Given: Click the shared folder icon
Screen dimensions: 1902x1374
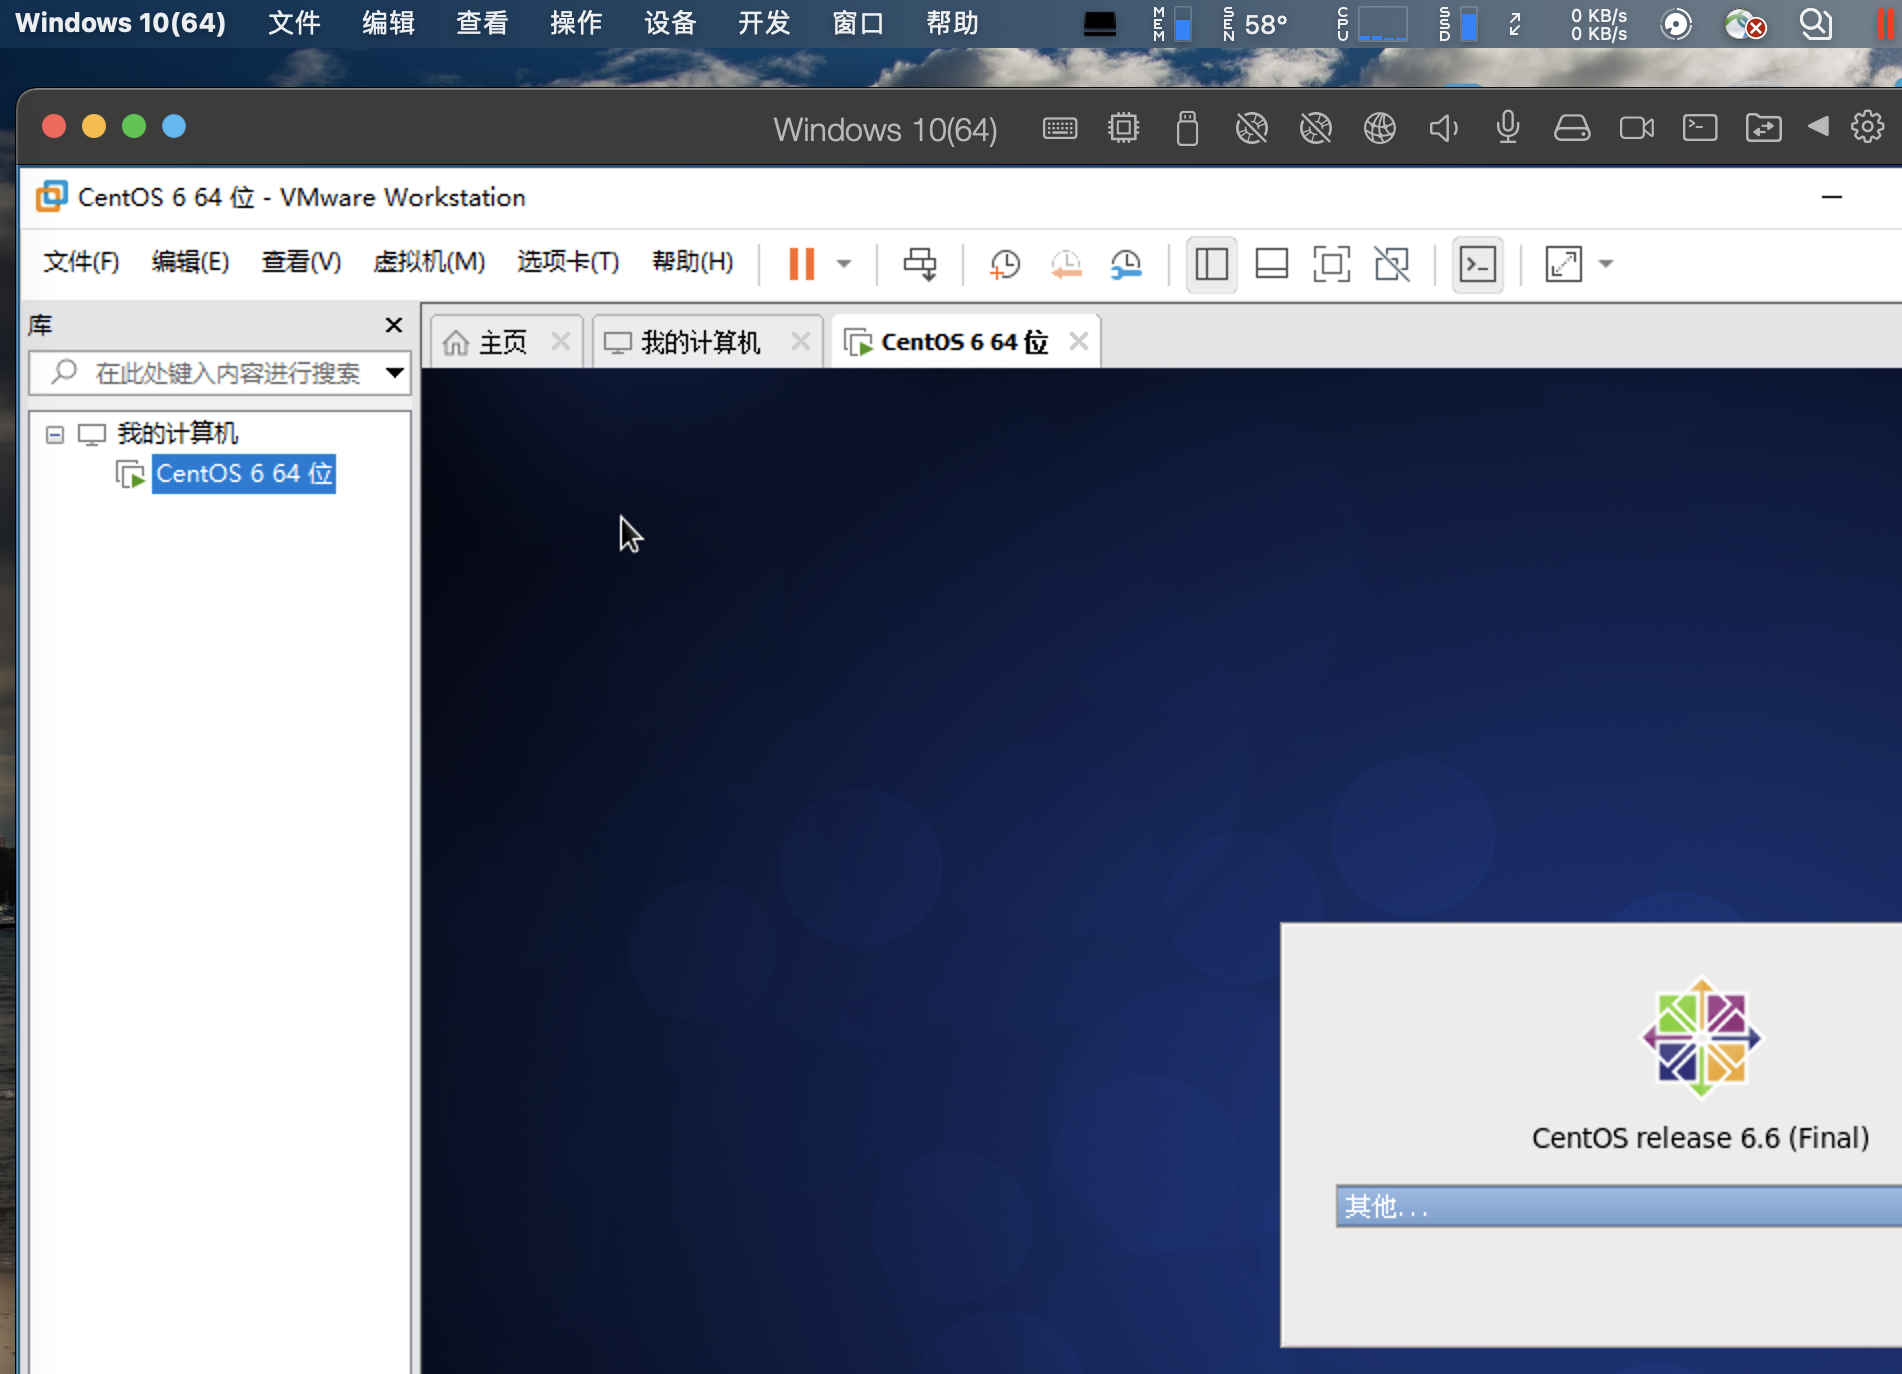Looking at the screenshot, I should [1764, 128].
